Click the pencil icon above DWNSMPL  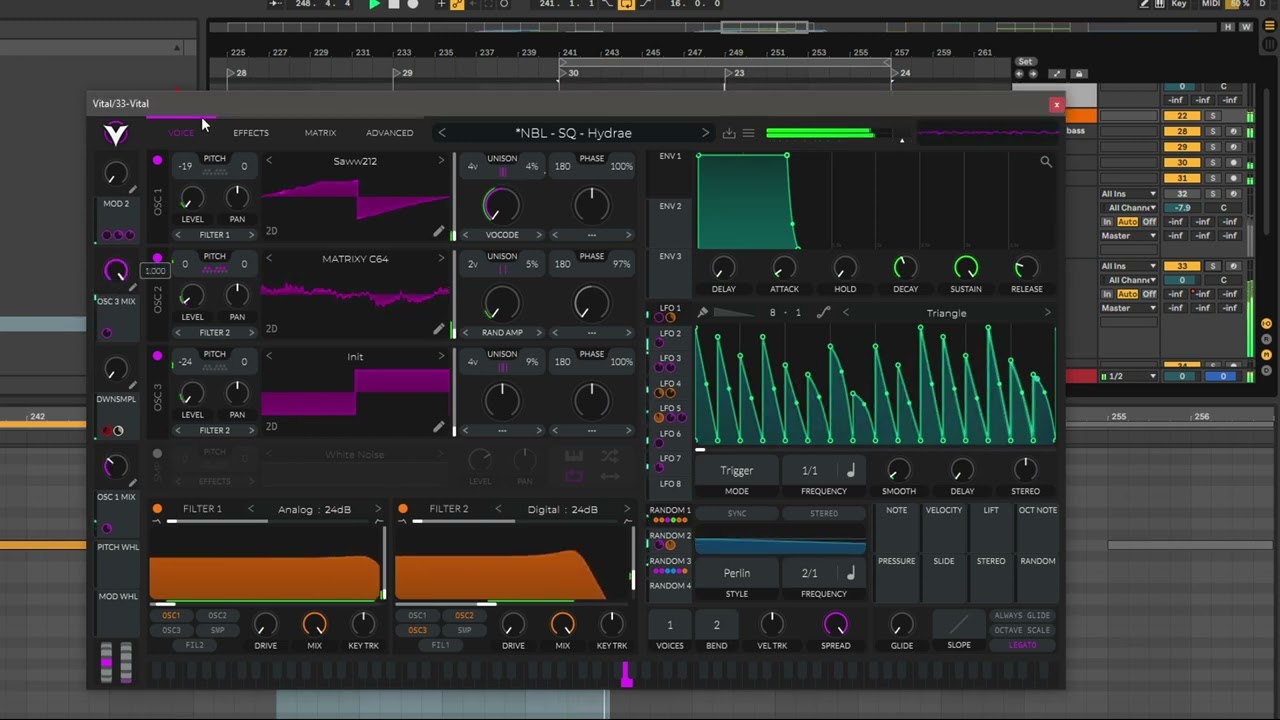click(x=133, y=386)
